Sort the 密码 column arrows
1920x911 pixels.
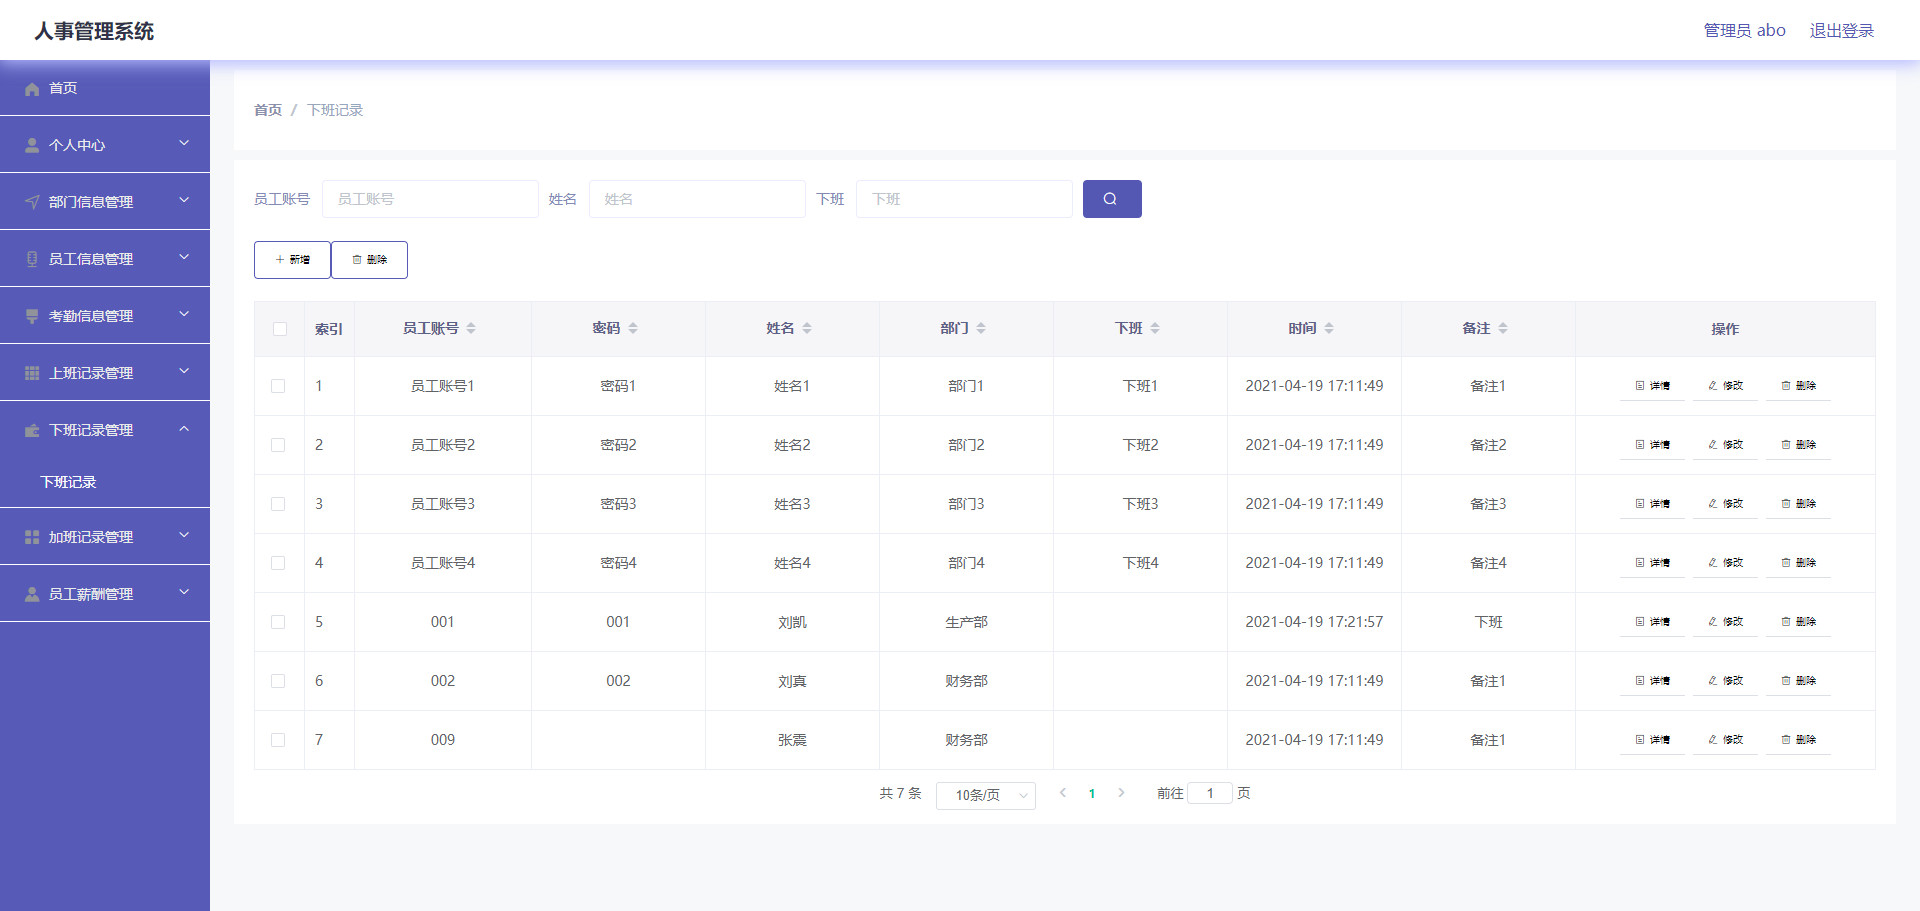pyautogui.click(x=633, y=328)
